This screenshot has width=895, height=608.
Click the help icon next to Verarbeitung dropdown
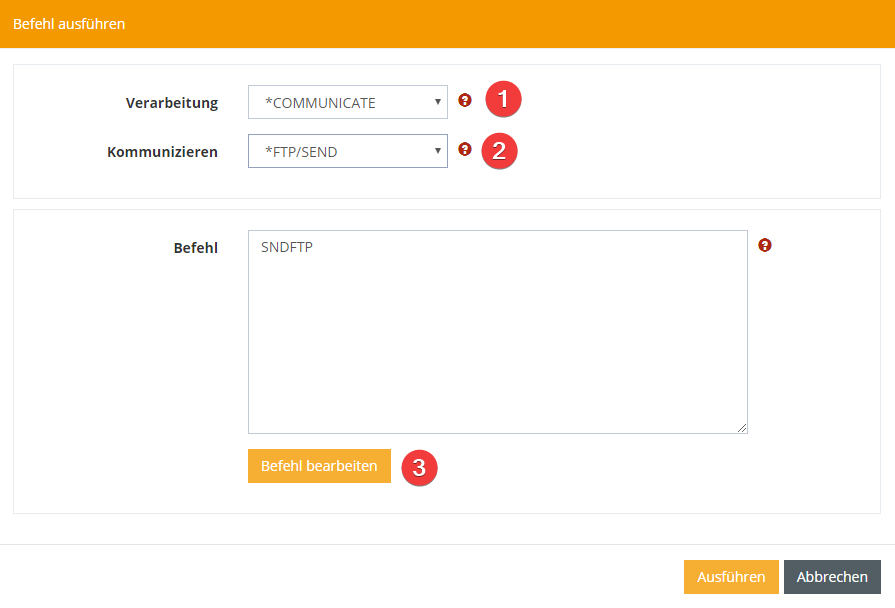(x=464, y=100)
